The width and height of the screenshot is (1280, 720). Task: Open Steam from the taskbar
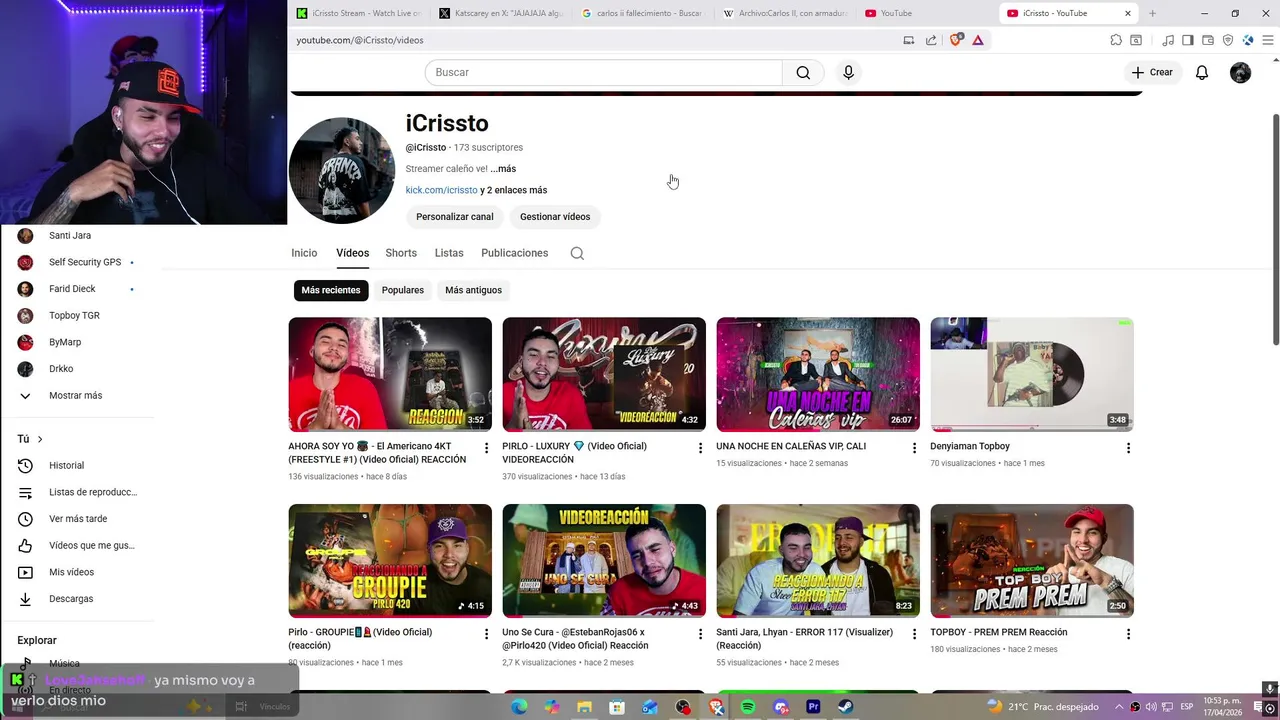[x=846, y=707]
